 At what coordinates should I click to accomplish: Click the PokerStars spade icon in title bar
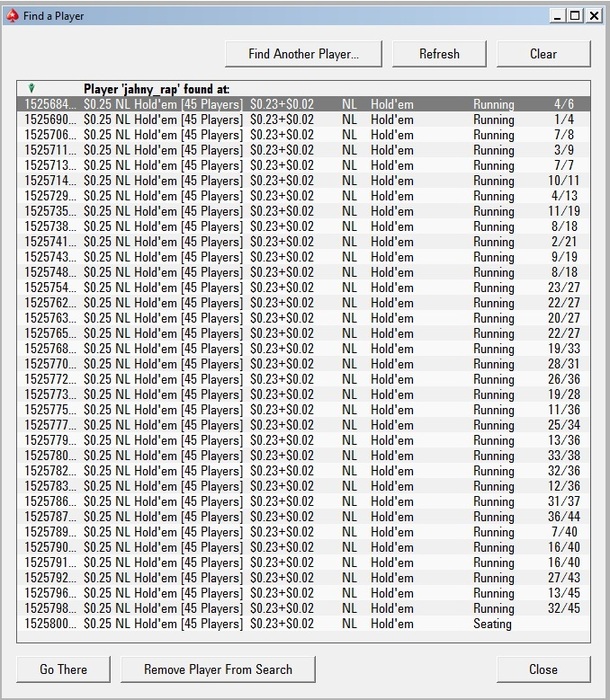click(12, 16)
